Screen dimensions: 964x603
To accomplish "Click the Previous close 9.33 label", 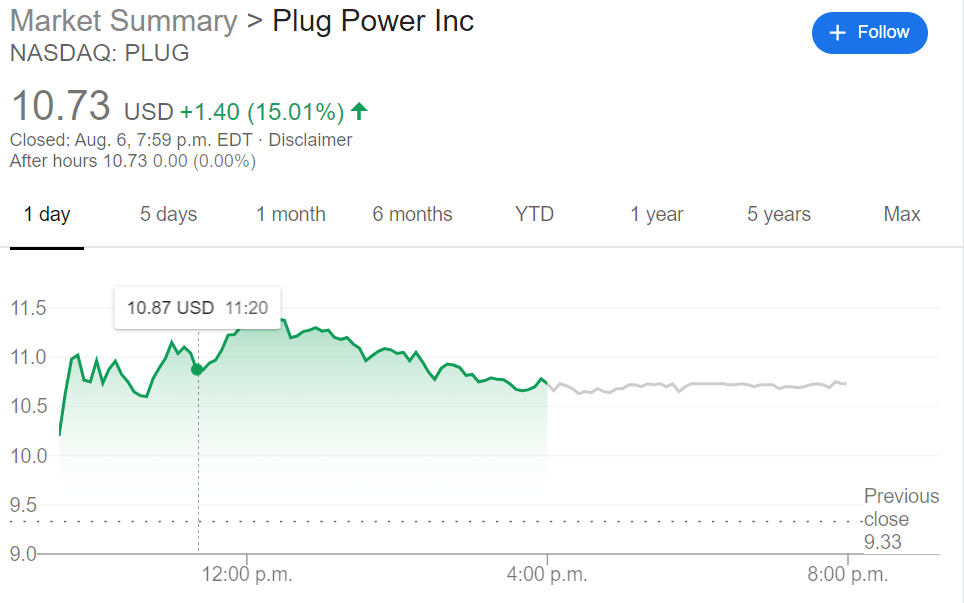I will point(900,519).
